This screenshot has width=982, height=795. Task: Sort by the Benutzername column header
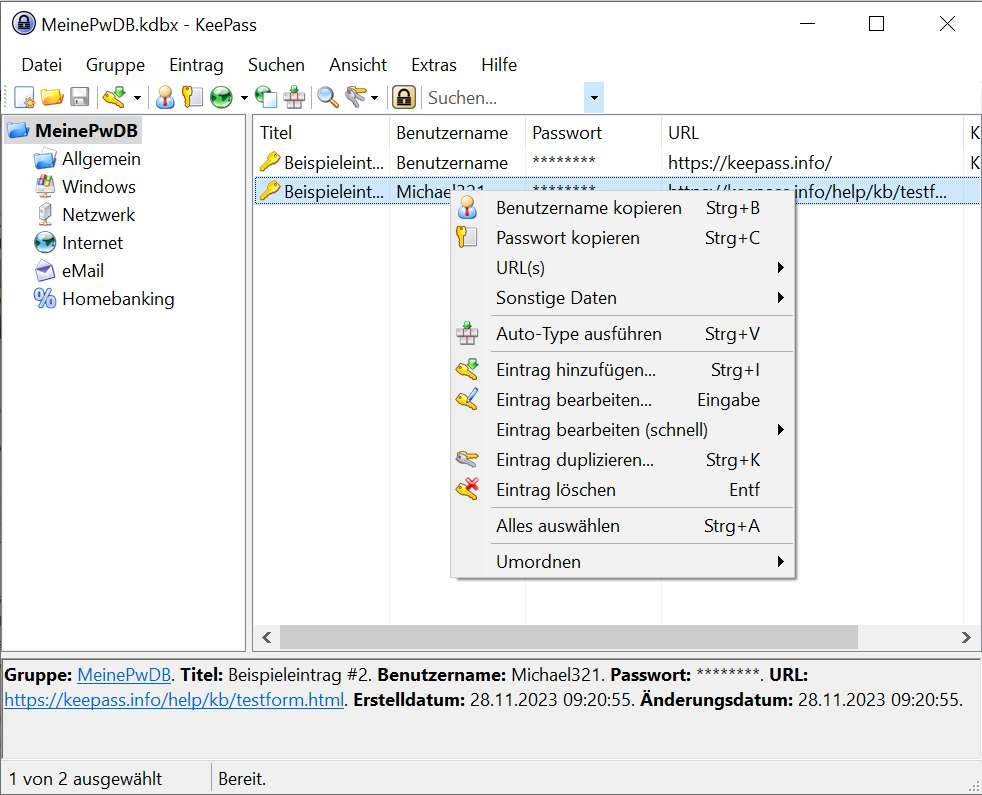tap(457, 133)
